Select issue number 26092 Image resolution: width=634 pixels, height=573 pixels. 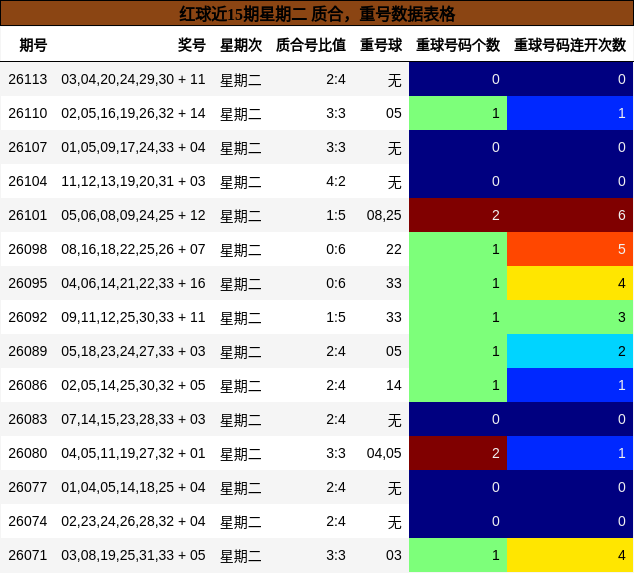pos(27,317)
